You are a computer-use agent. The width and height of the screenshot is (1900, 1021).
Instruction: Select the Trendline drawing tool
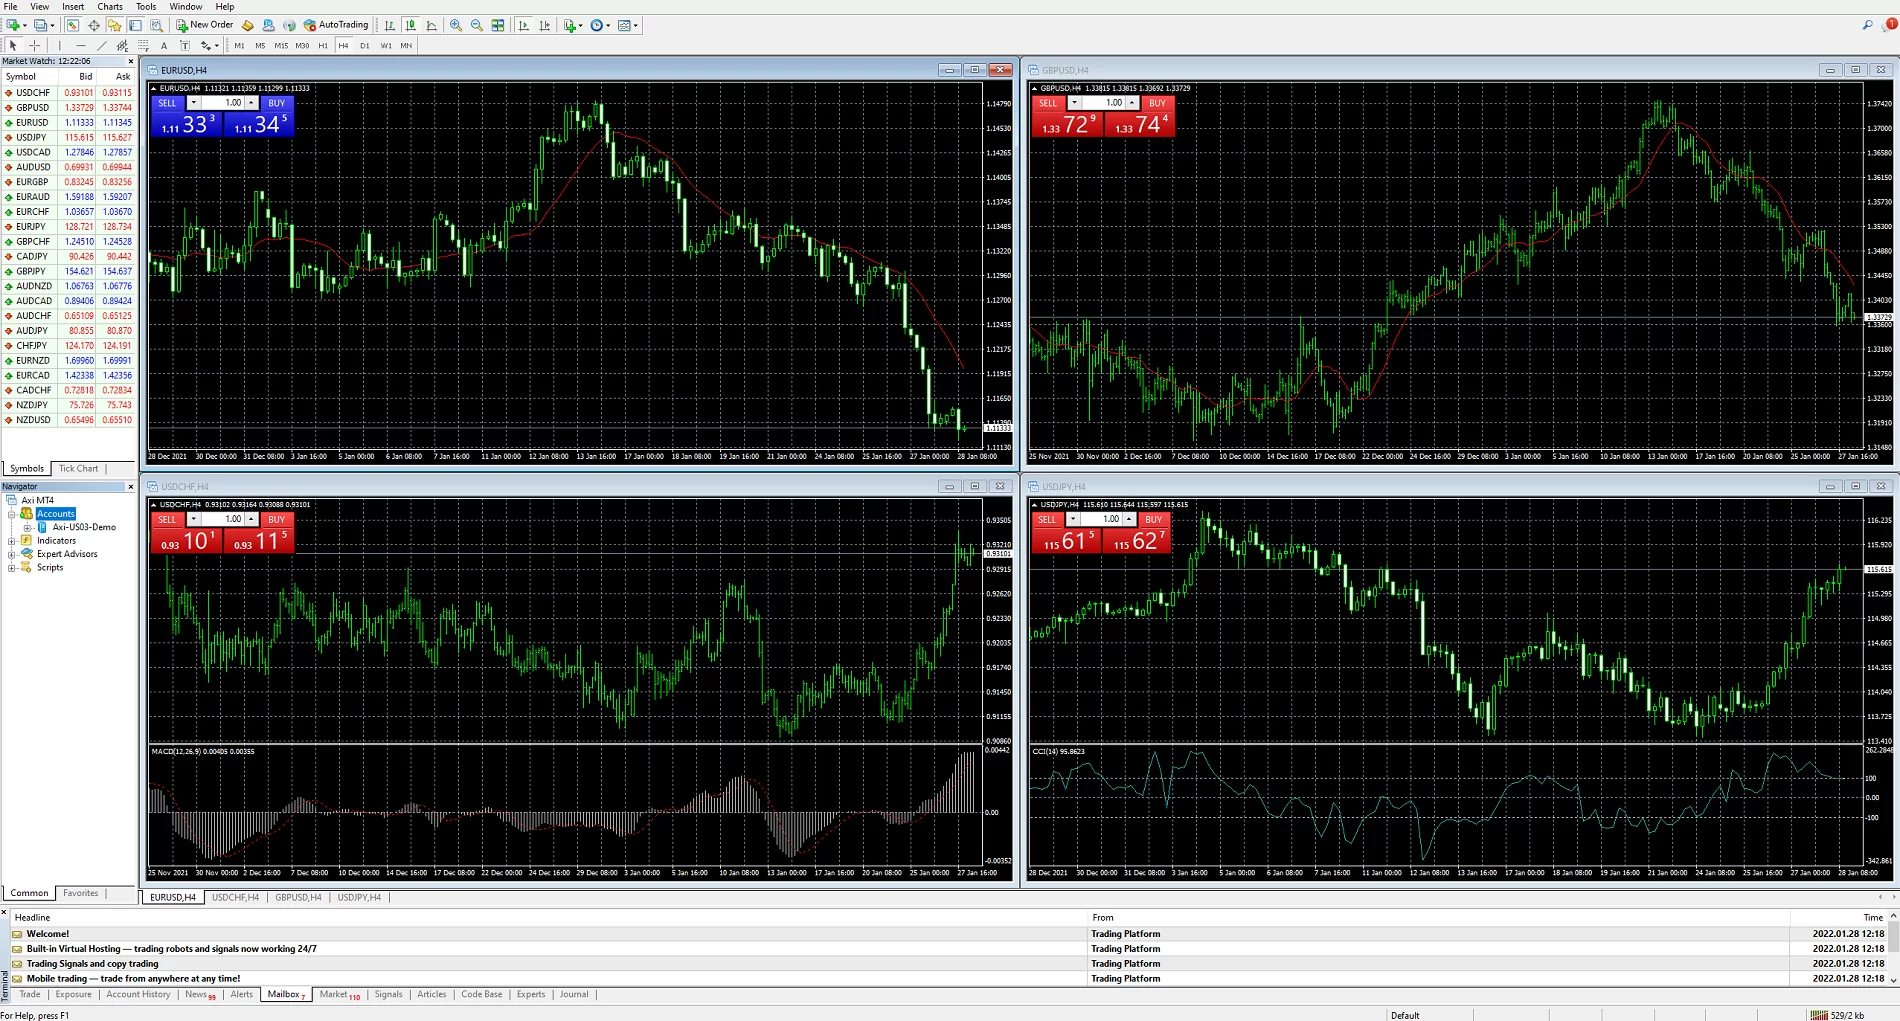(101, 45)
